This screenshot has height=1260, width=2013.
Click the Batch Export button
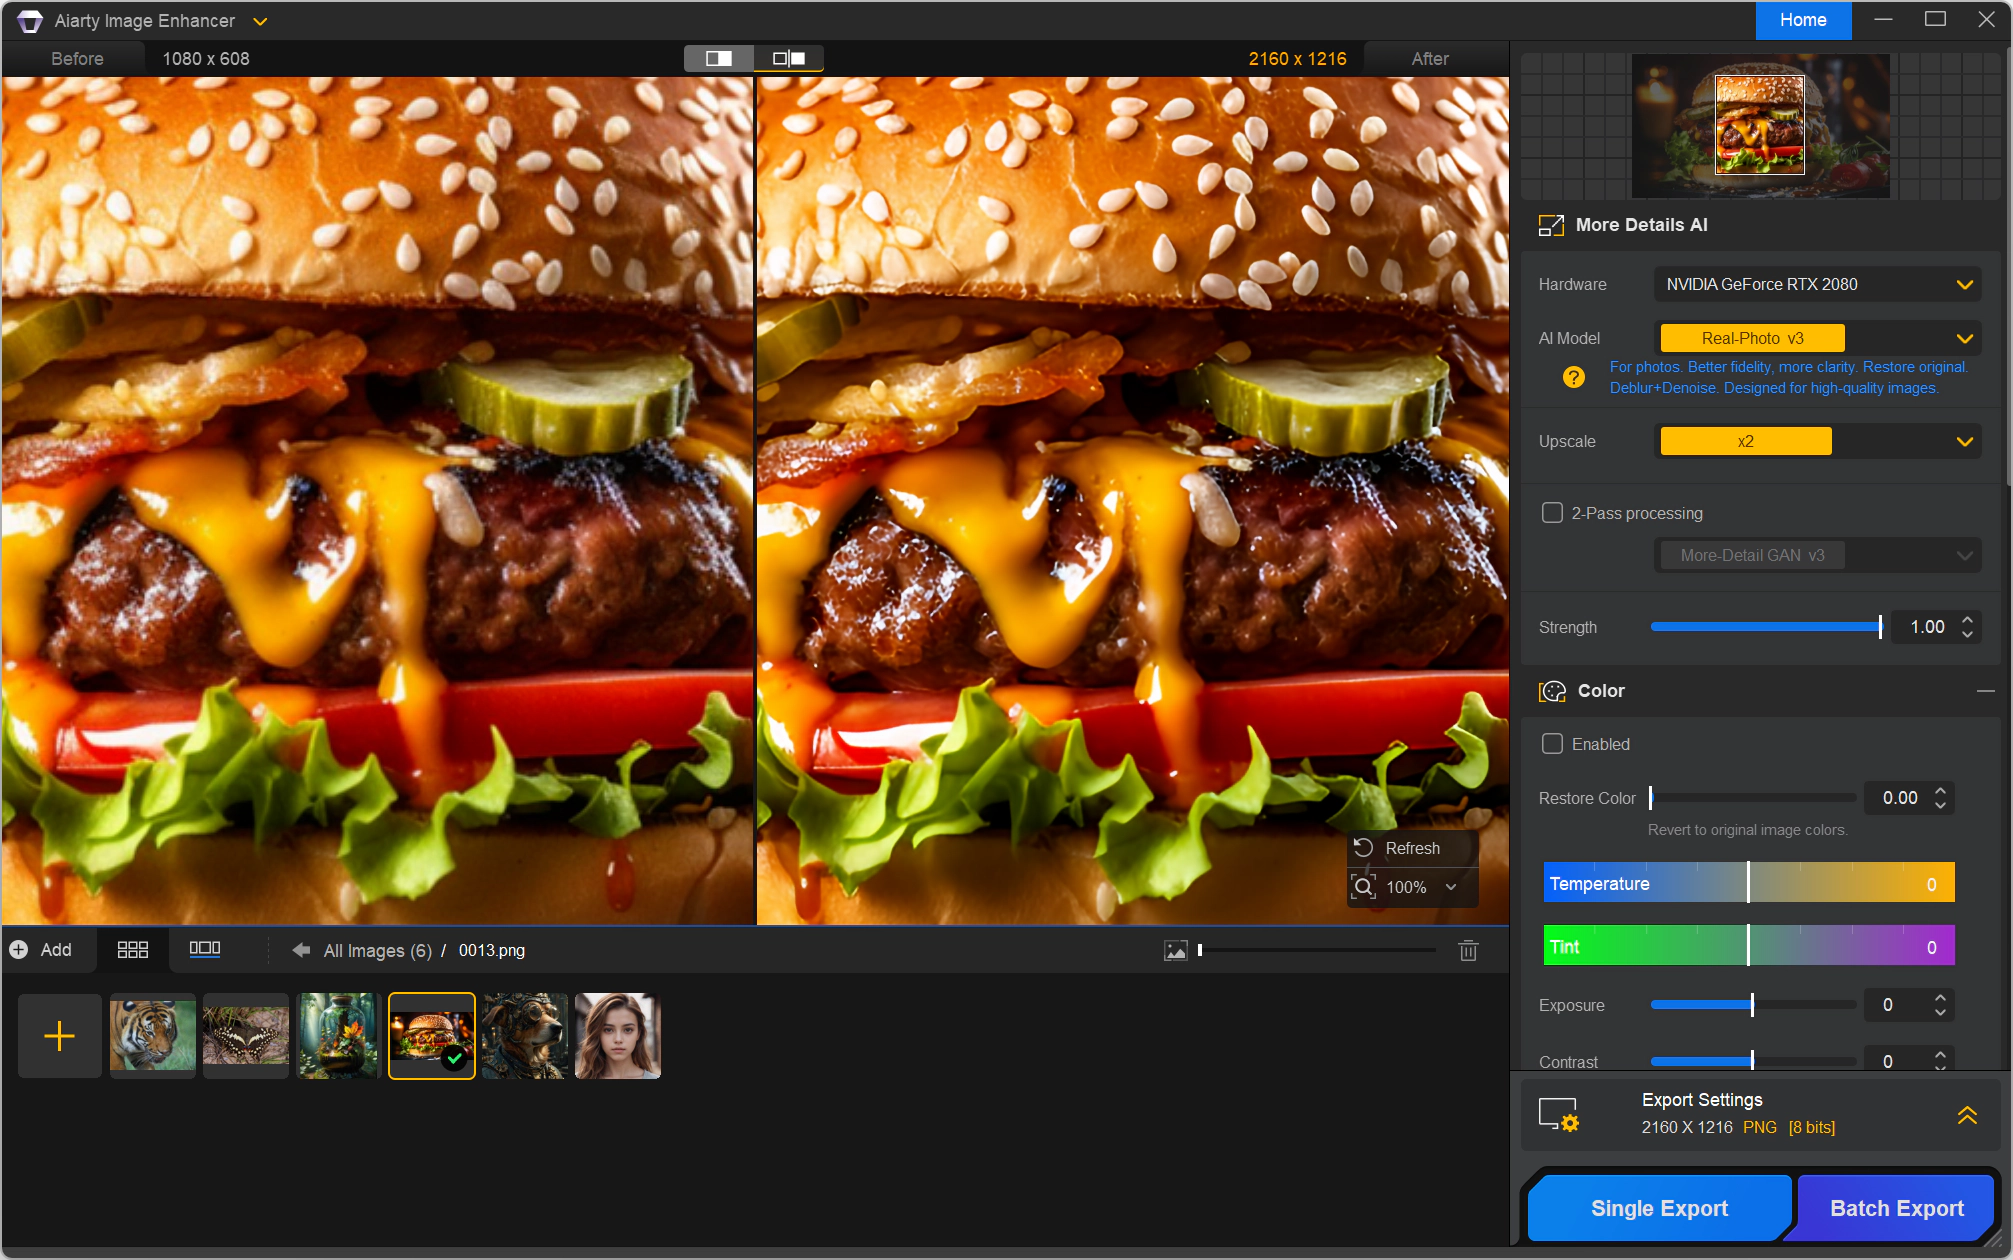[x=1896, y=1208]
